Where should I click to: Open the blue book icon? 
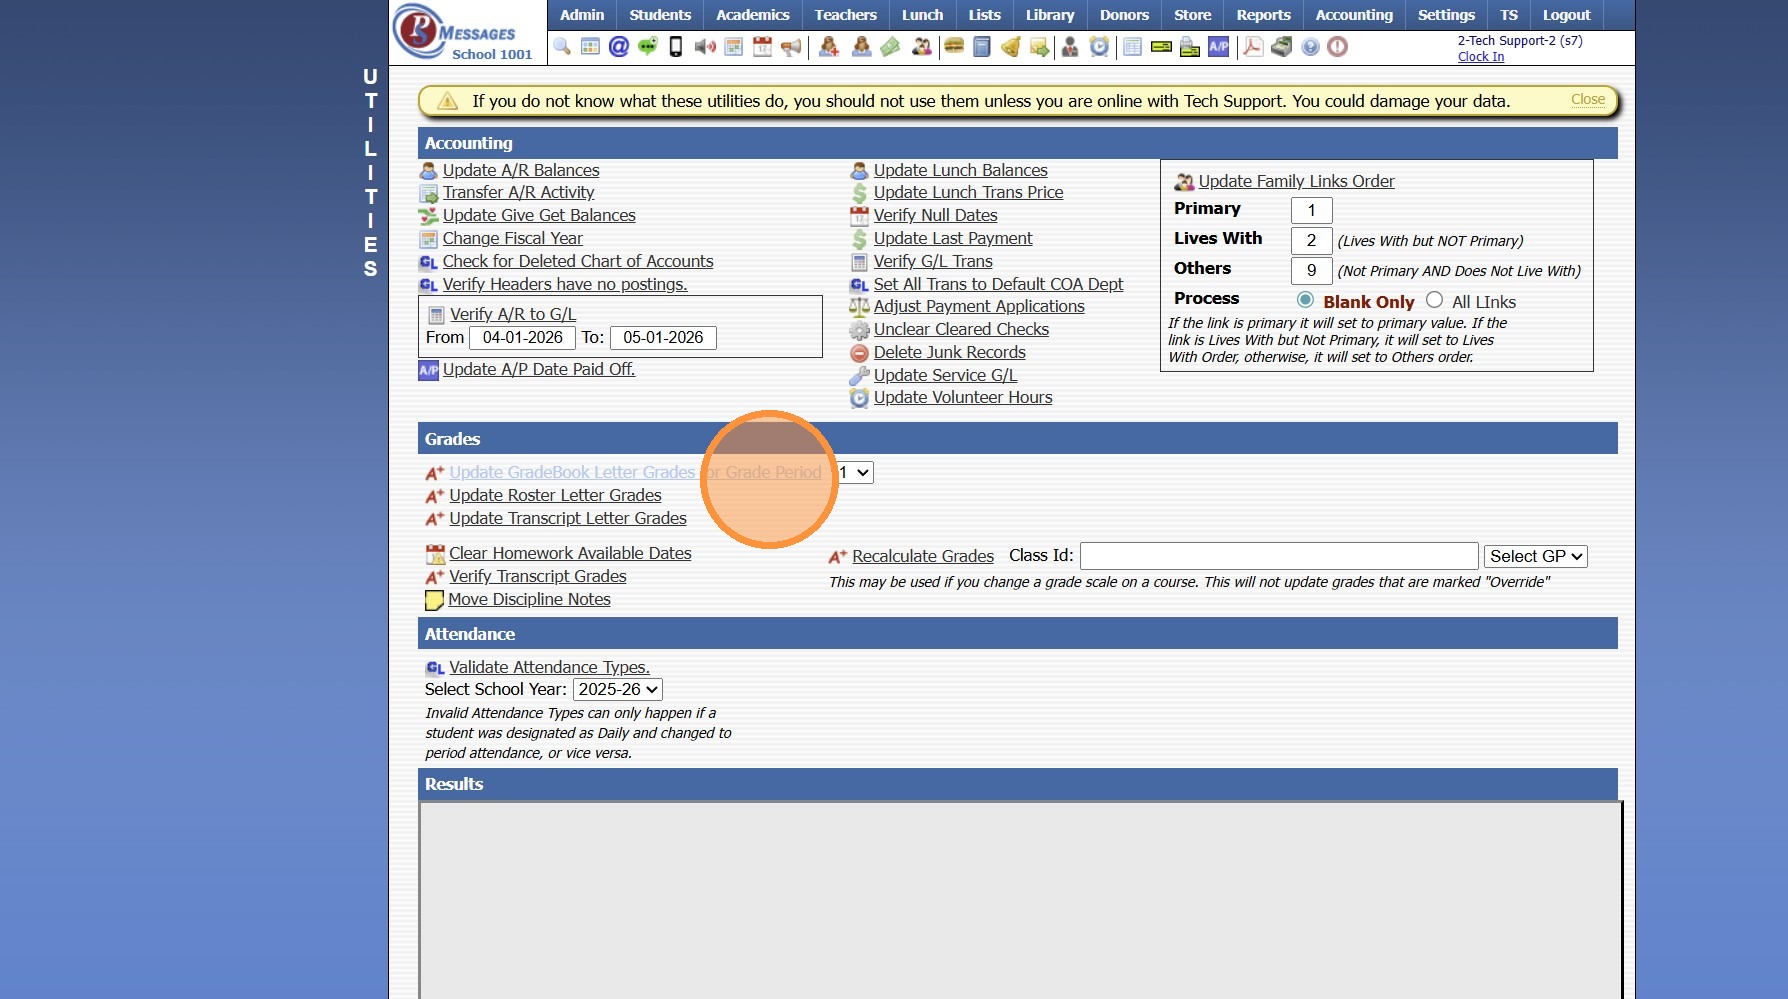pos(982,47)
